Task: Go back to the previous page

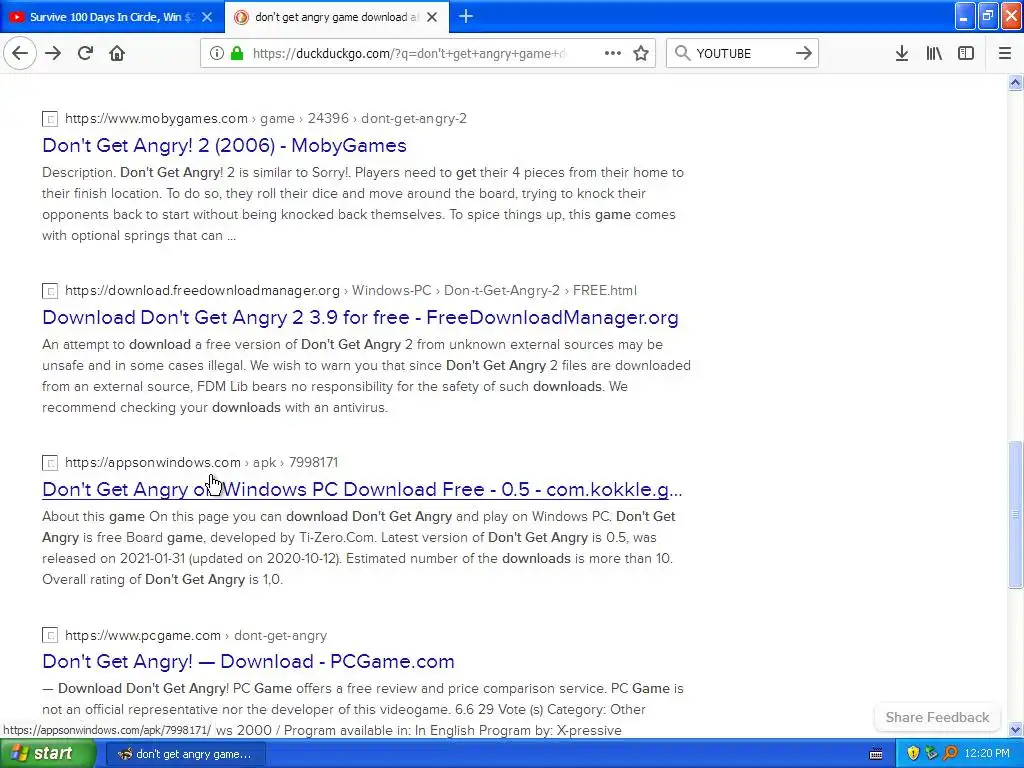Action: click(20, 53)
